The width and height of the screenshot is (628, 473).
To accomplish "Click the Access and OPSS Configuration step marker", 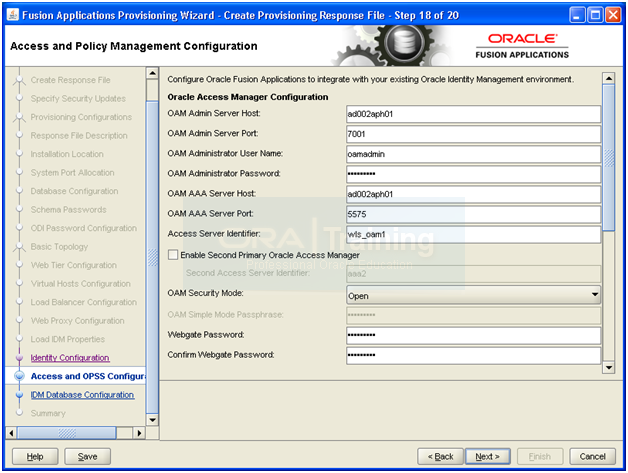I will (19, 376).
